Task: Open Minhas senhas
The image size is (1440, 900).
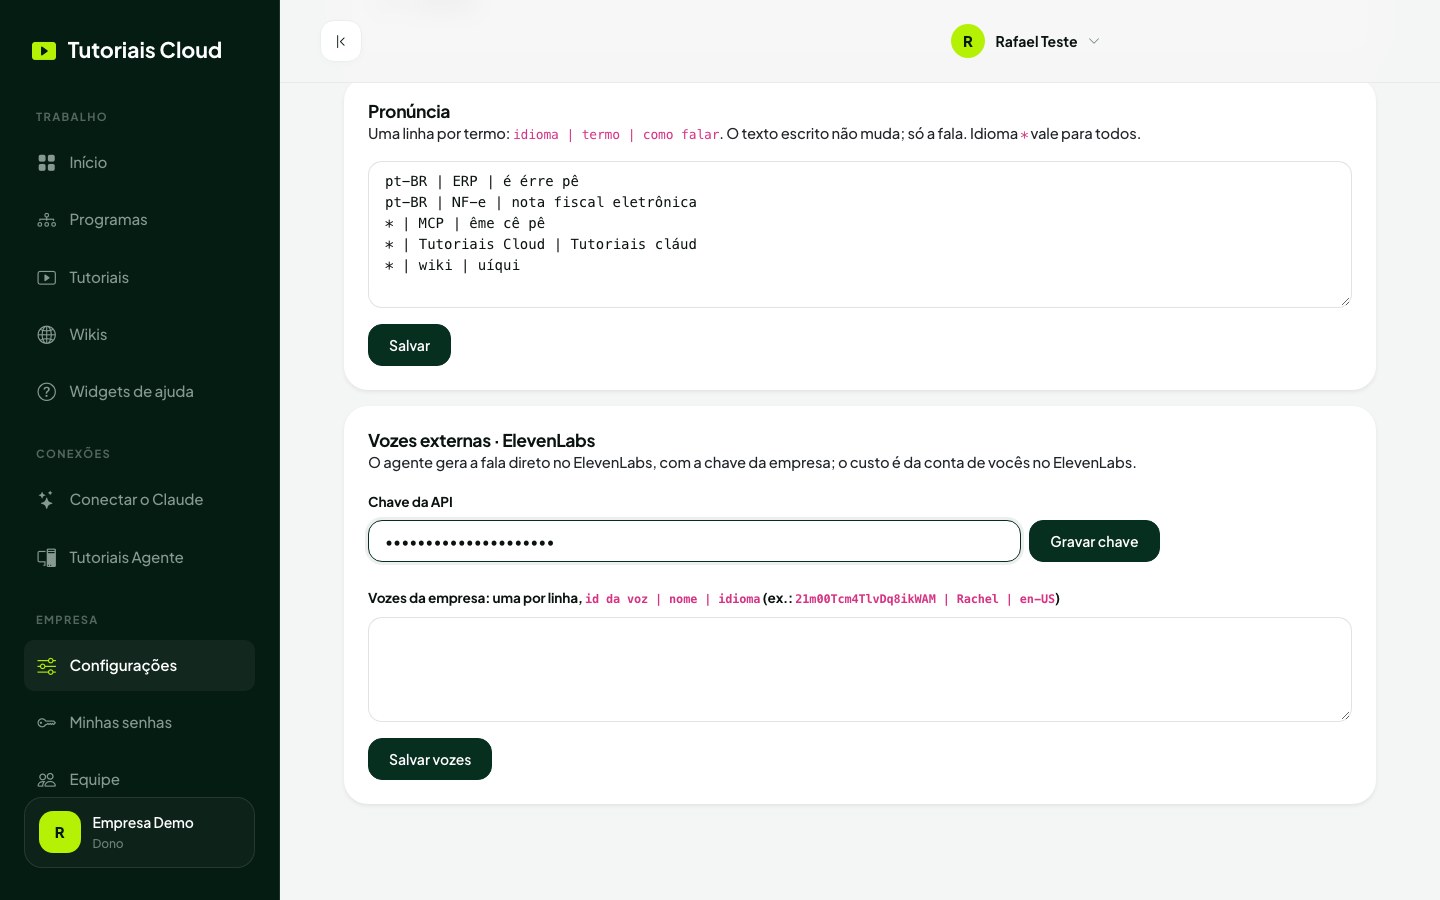Action: tap(139, 723)
